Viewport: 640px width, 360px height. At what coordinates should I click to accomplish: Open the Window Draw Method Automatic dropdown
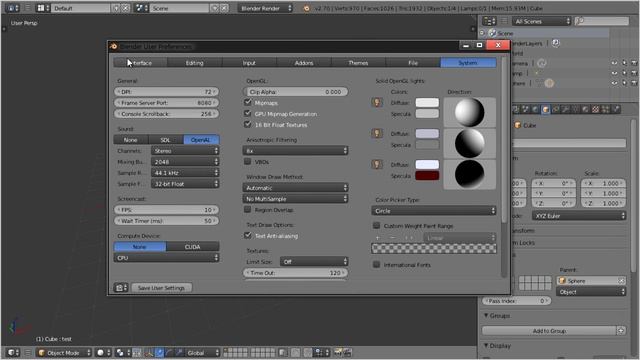coord(296,188)
